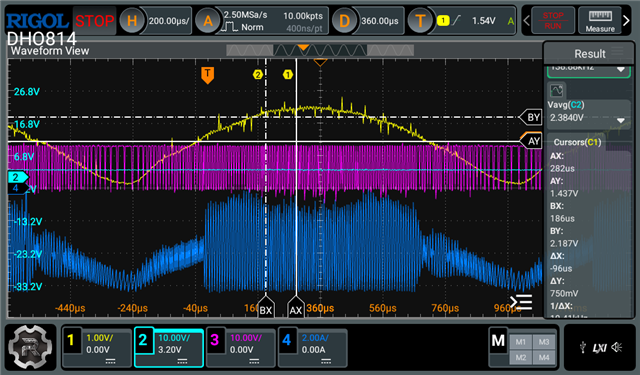640x375 pixels.
Task: Toggle math channel M2
Action: (520, 357)
